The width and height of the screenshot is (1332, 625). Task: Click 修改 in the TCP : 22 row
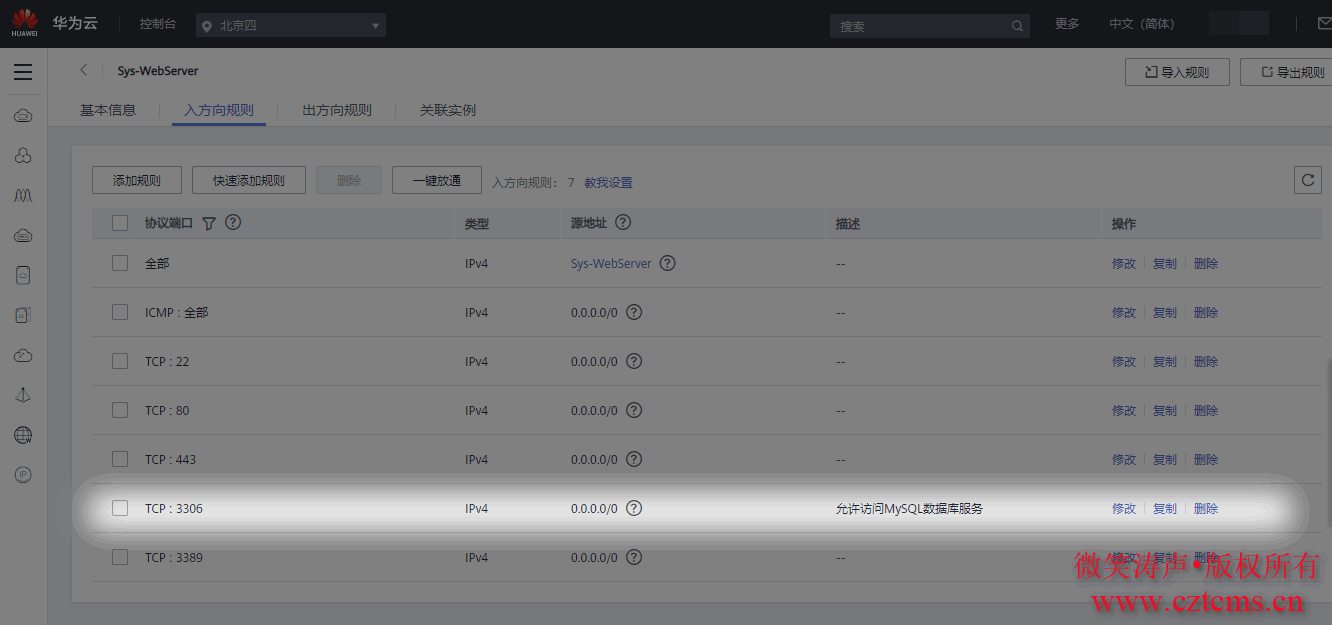click(x=1124, y=361)
